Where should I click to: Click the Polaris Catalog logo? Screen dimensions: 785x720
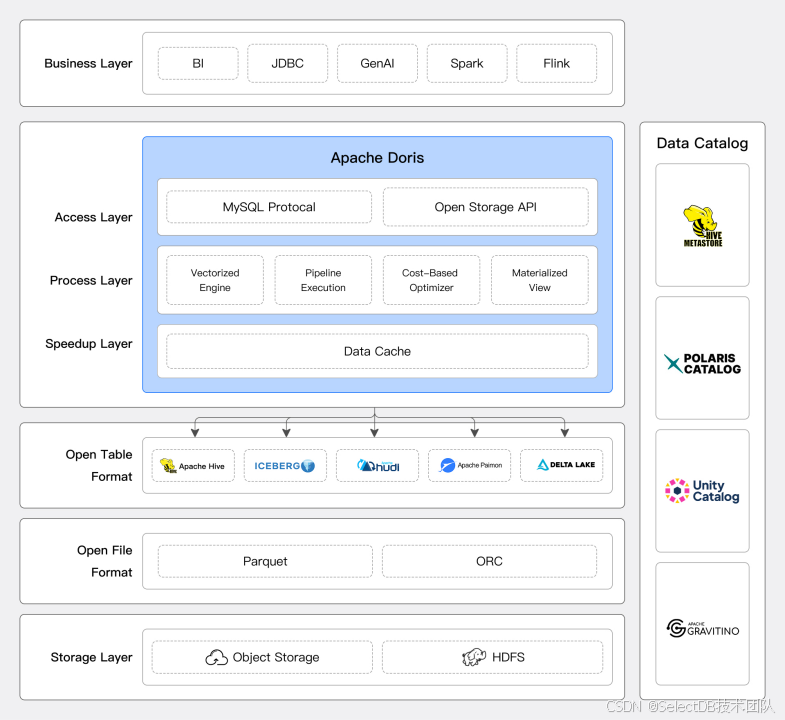pos(702,364)
